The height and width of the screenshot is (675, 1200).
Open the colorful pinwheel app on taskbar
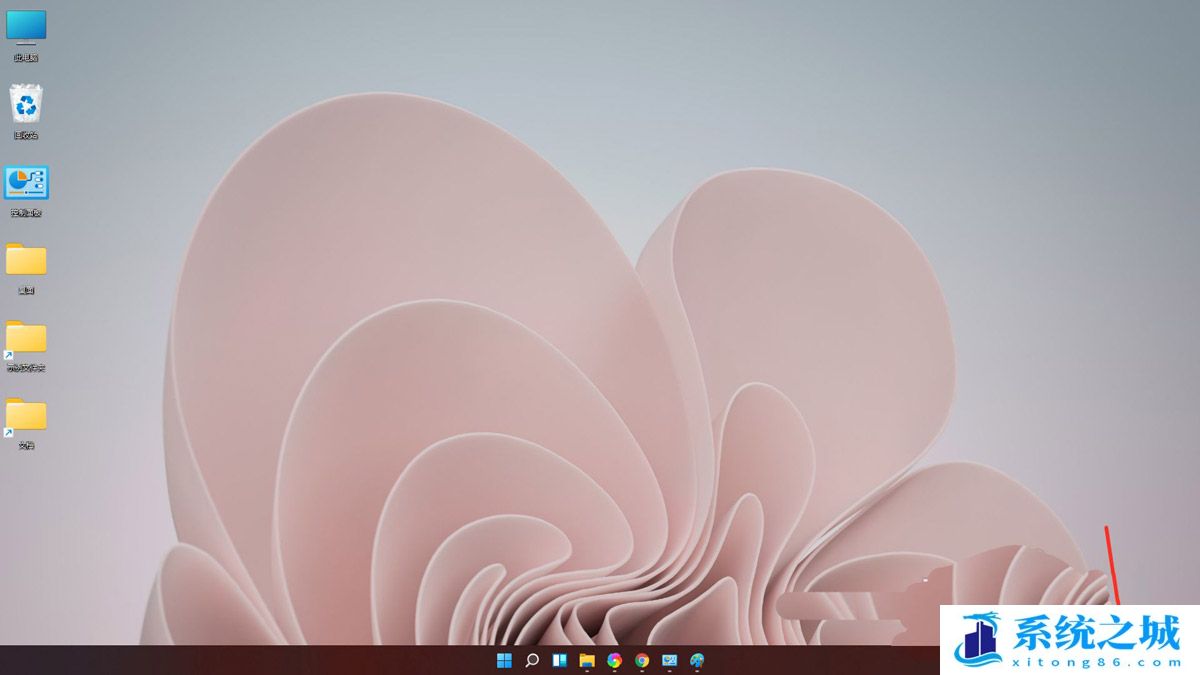point(614,660)
